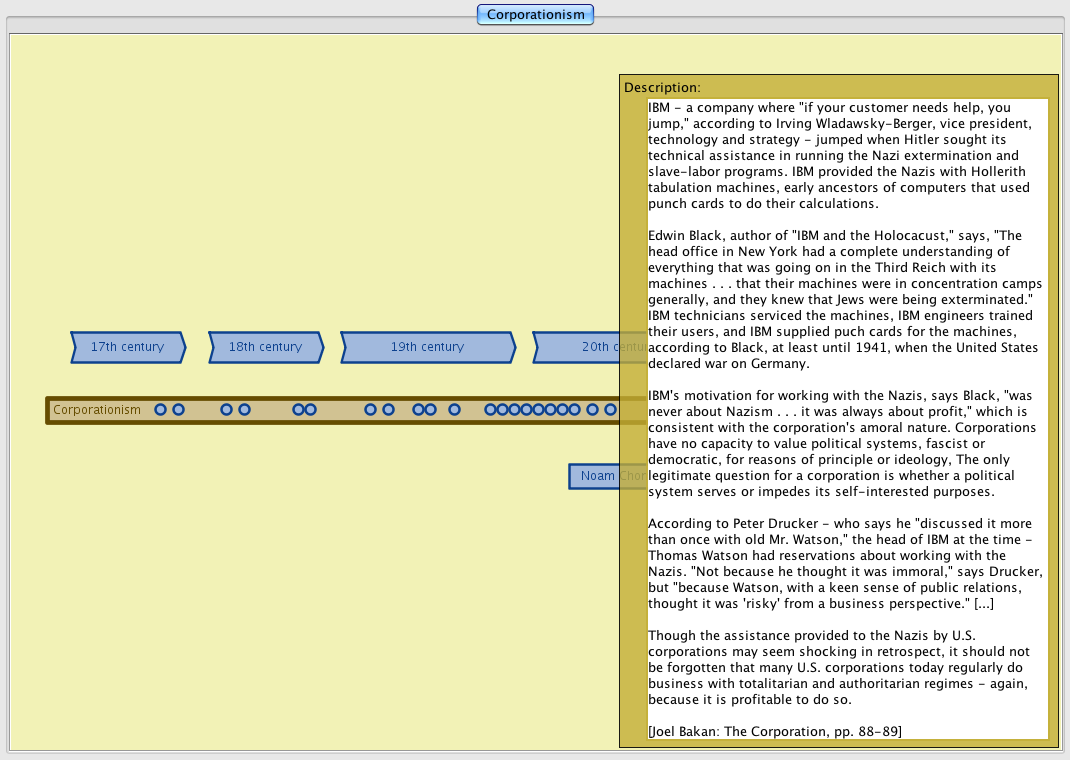
Task: Click the Corporationism title tab at top
Action: coord(535,15)
